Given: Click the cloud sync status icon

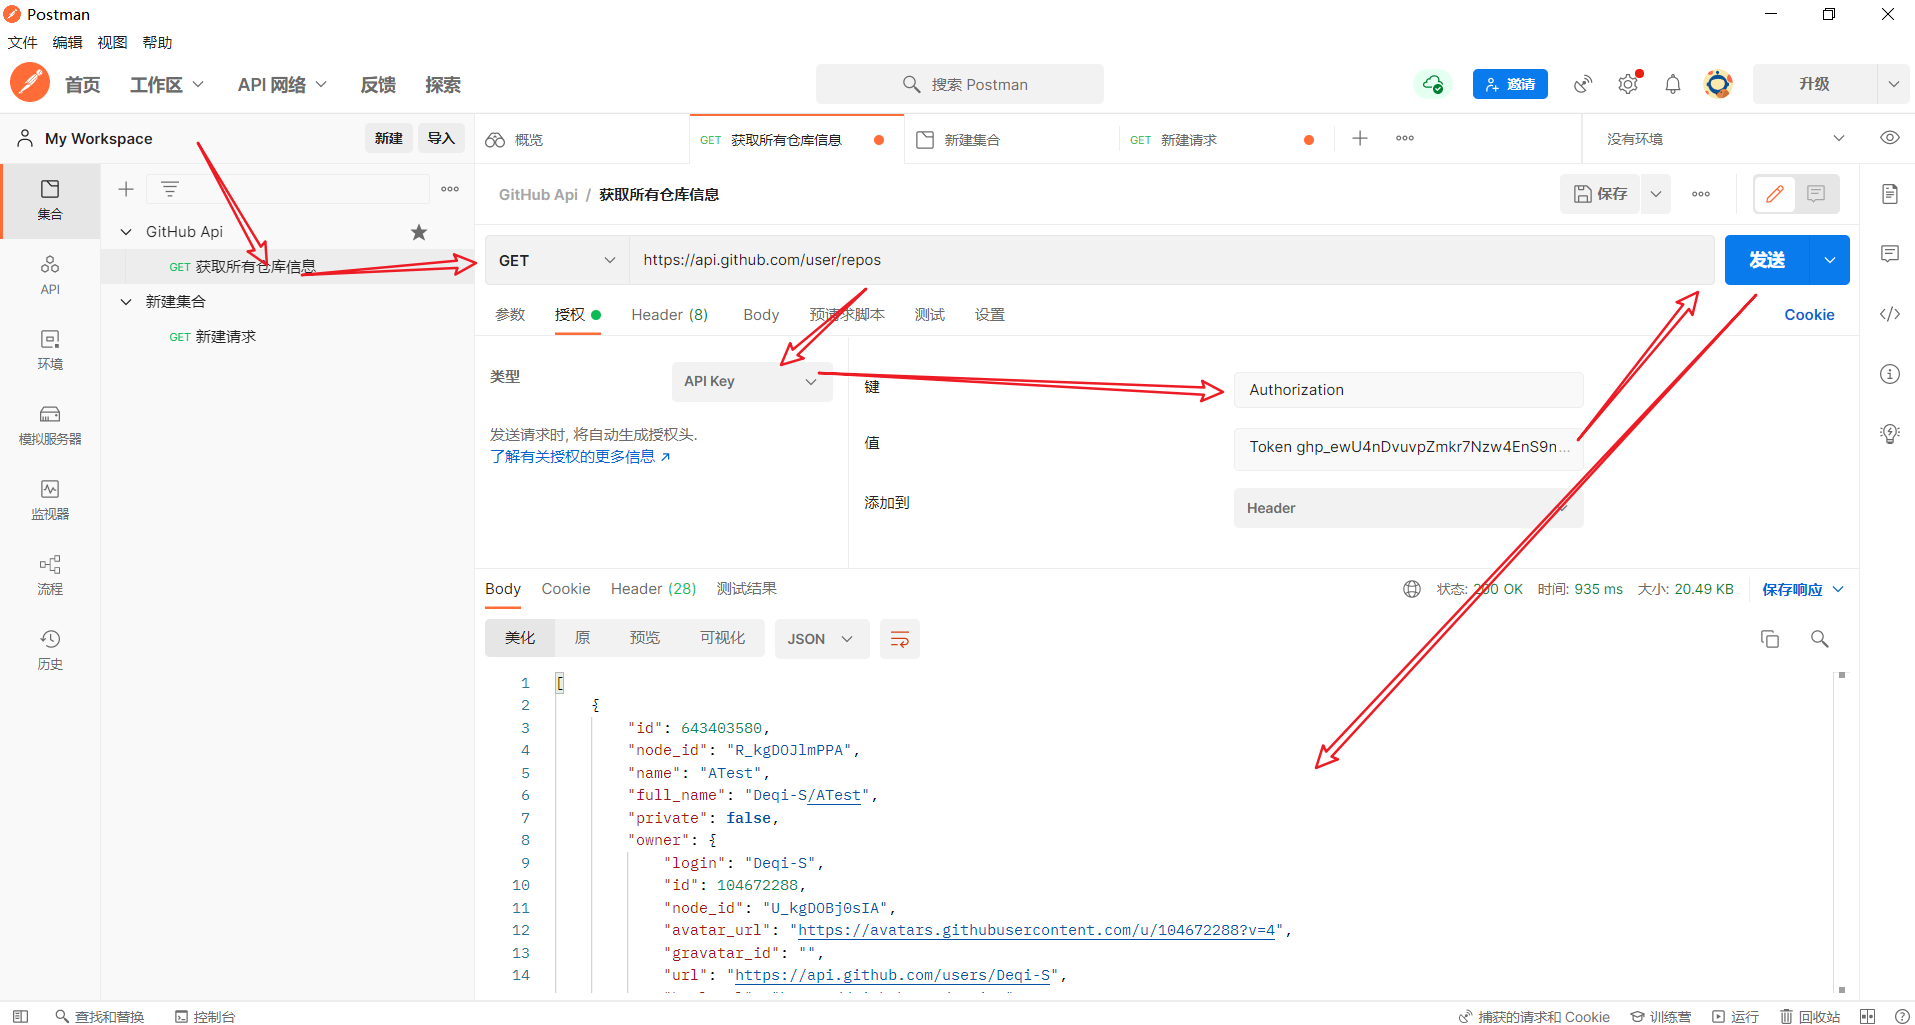Looking at the screenshot, I should [1433, 84].
